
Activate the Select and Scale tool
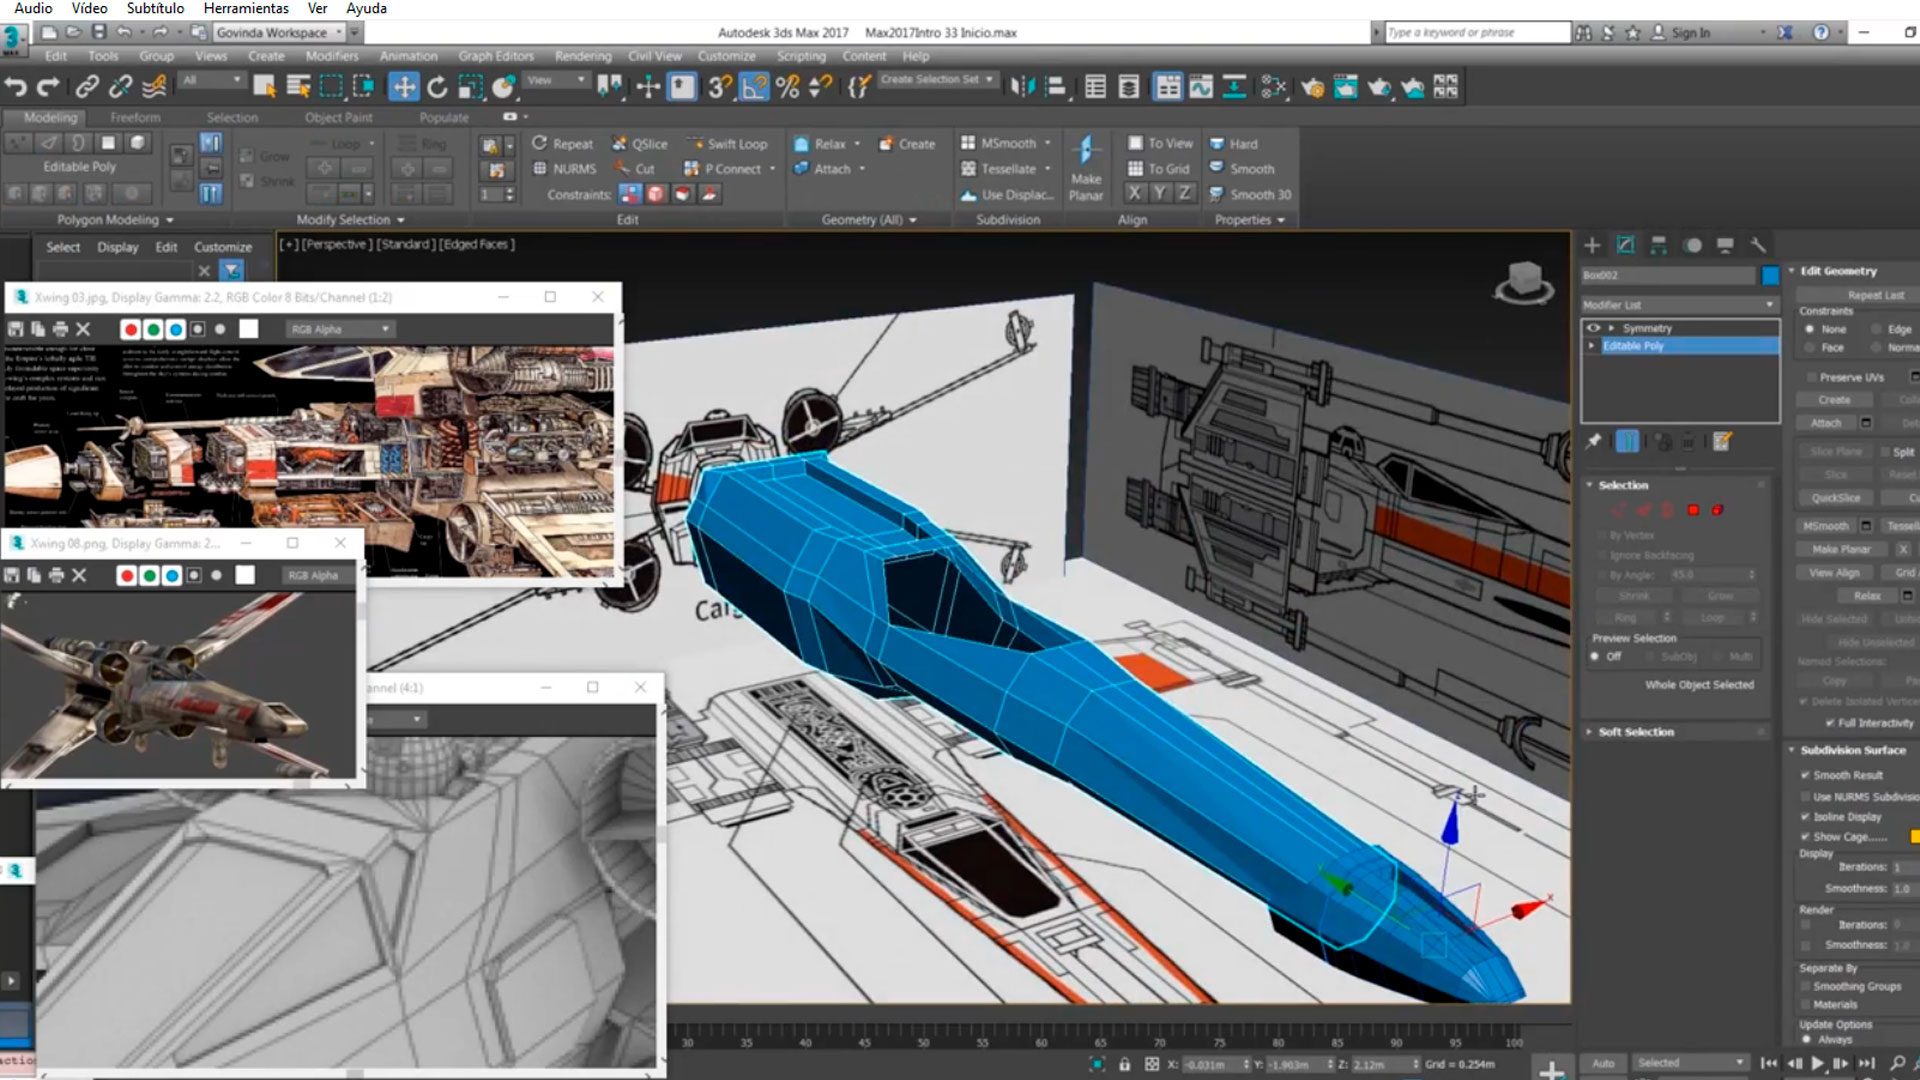(x=470, y=87)
